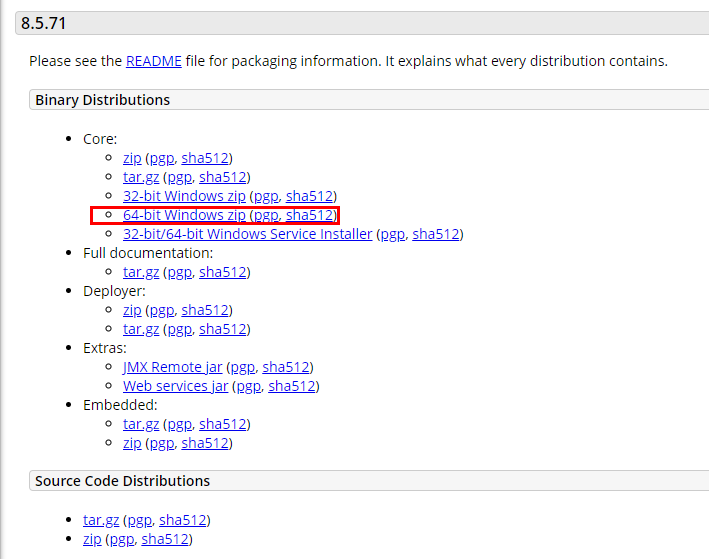Open sha512 for Source Code zip

click(165, 539)
